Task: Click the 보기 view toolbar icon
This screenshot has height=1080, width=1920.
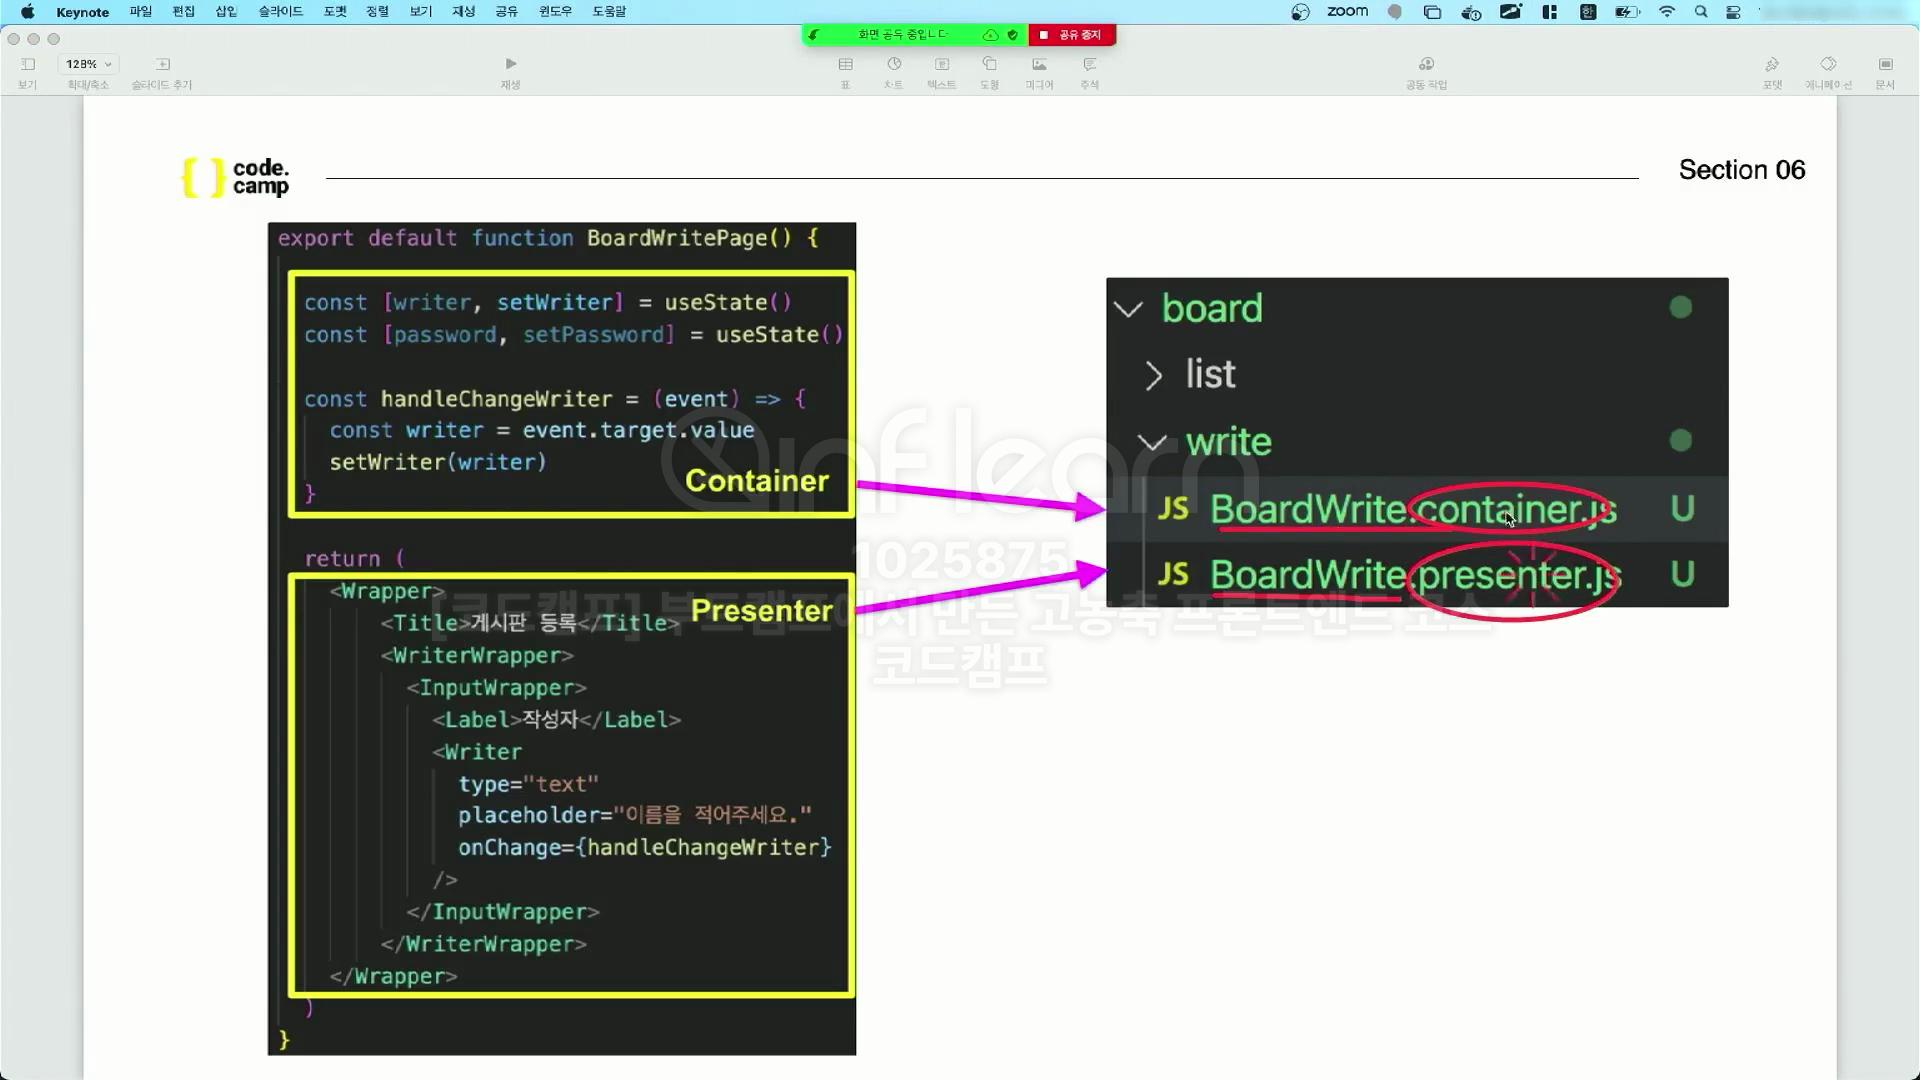Action: 28,64
